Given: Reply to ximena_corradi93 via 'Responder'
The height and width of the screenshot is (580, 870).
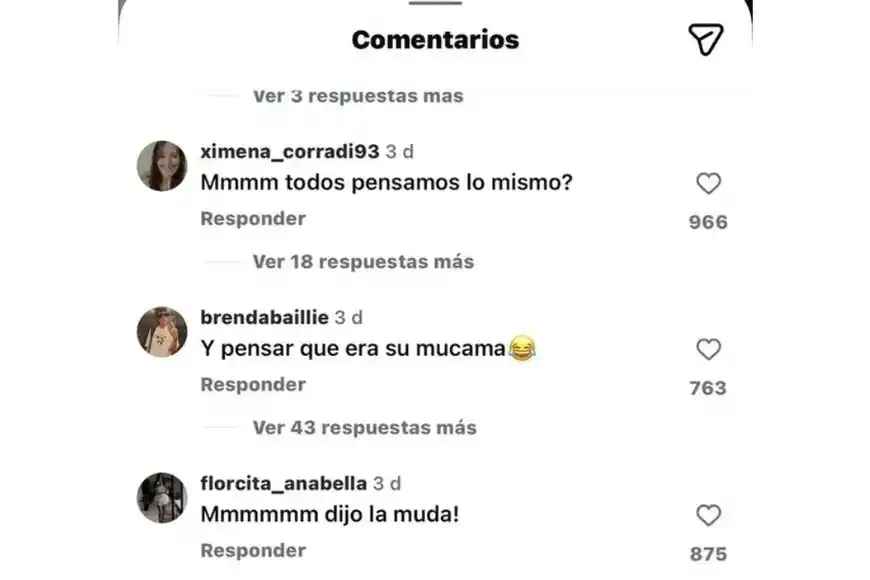Looking at the screenshot, I should click(253, 218).
